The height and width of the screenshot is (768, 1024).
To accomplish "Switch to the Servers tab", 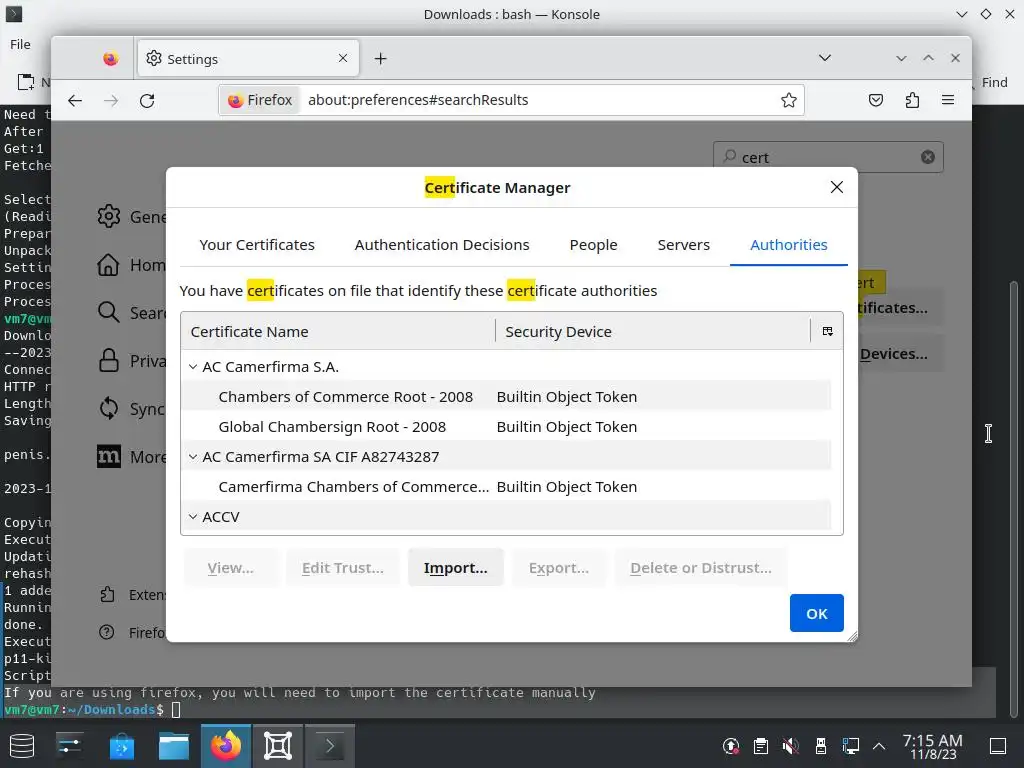I will (683, 245).
